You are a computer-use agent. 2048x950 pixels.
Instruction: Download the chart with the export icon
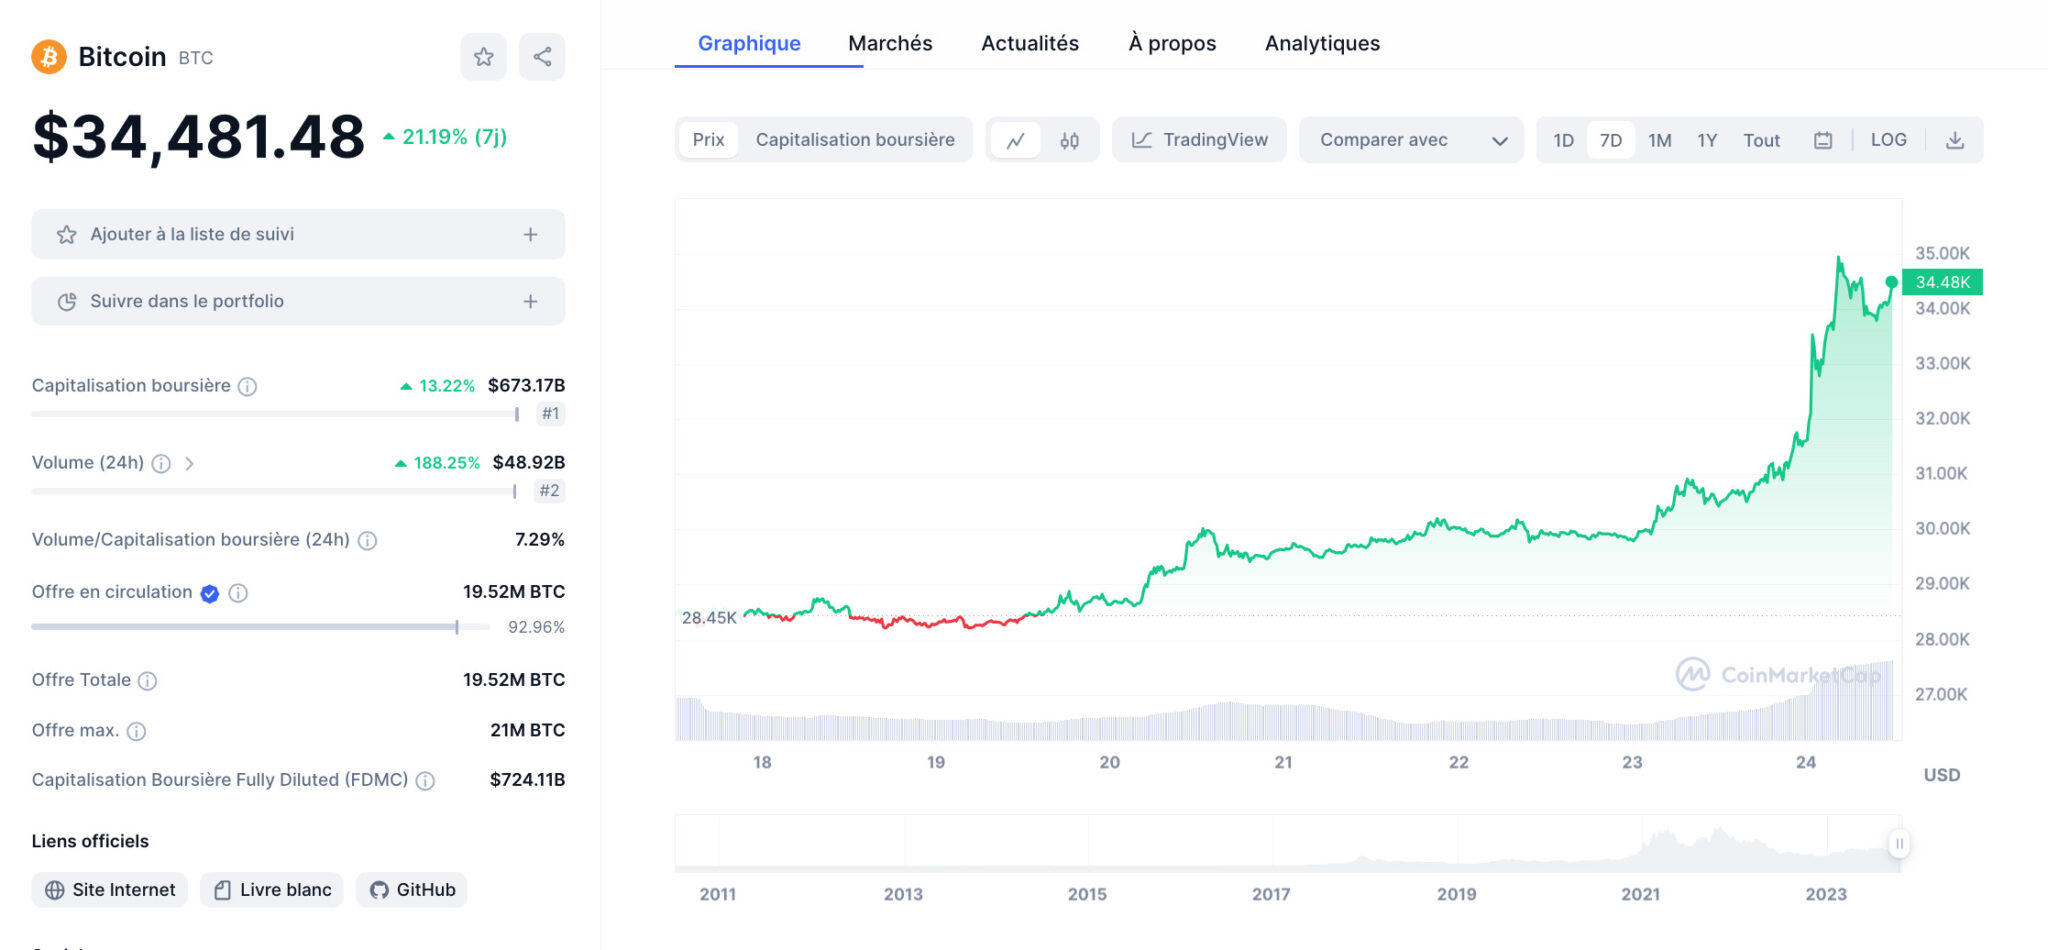(x=1956, y=140)
